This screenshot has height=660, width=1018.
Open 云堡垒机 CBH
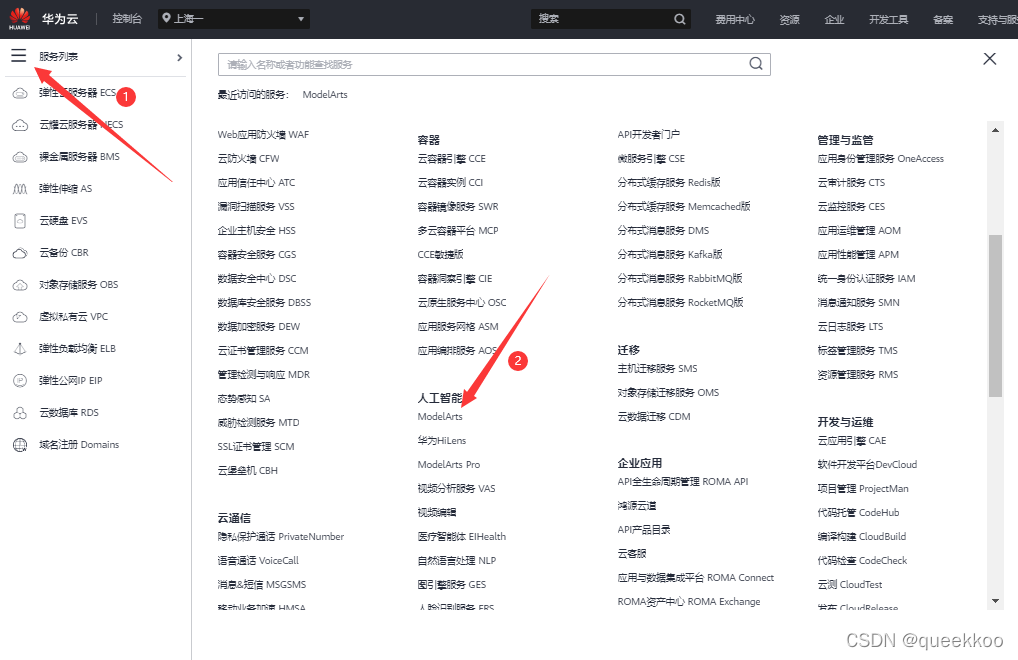coord(247,471)
